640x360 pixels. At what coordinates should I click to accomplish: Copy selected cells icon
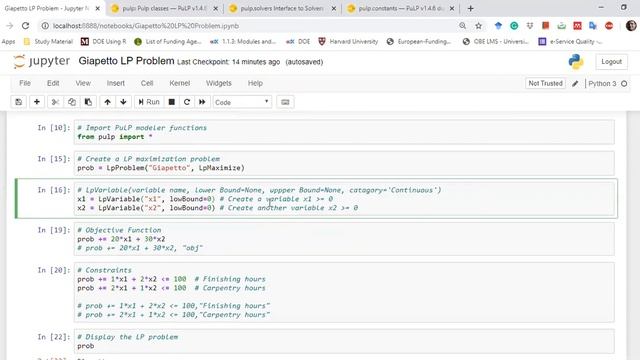click(x=72, y=102)
